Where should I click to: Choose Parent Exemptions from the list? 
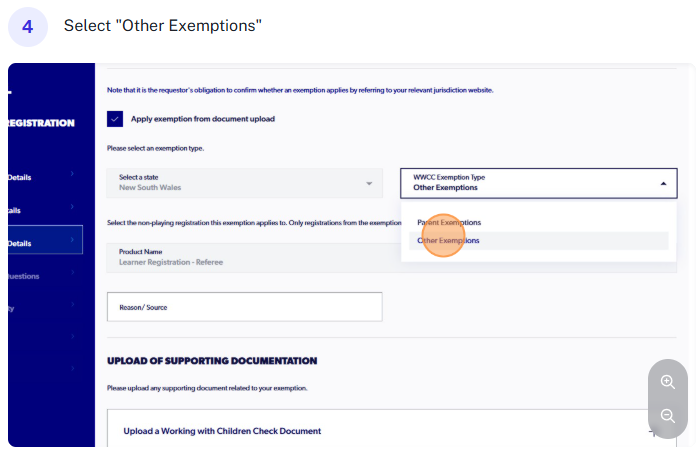tap(448, 222)
